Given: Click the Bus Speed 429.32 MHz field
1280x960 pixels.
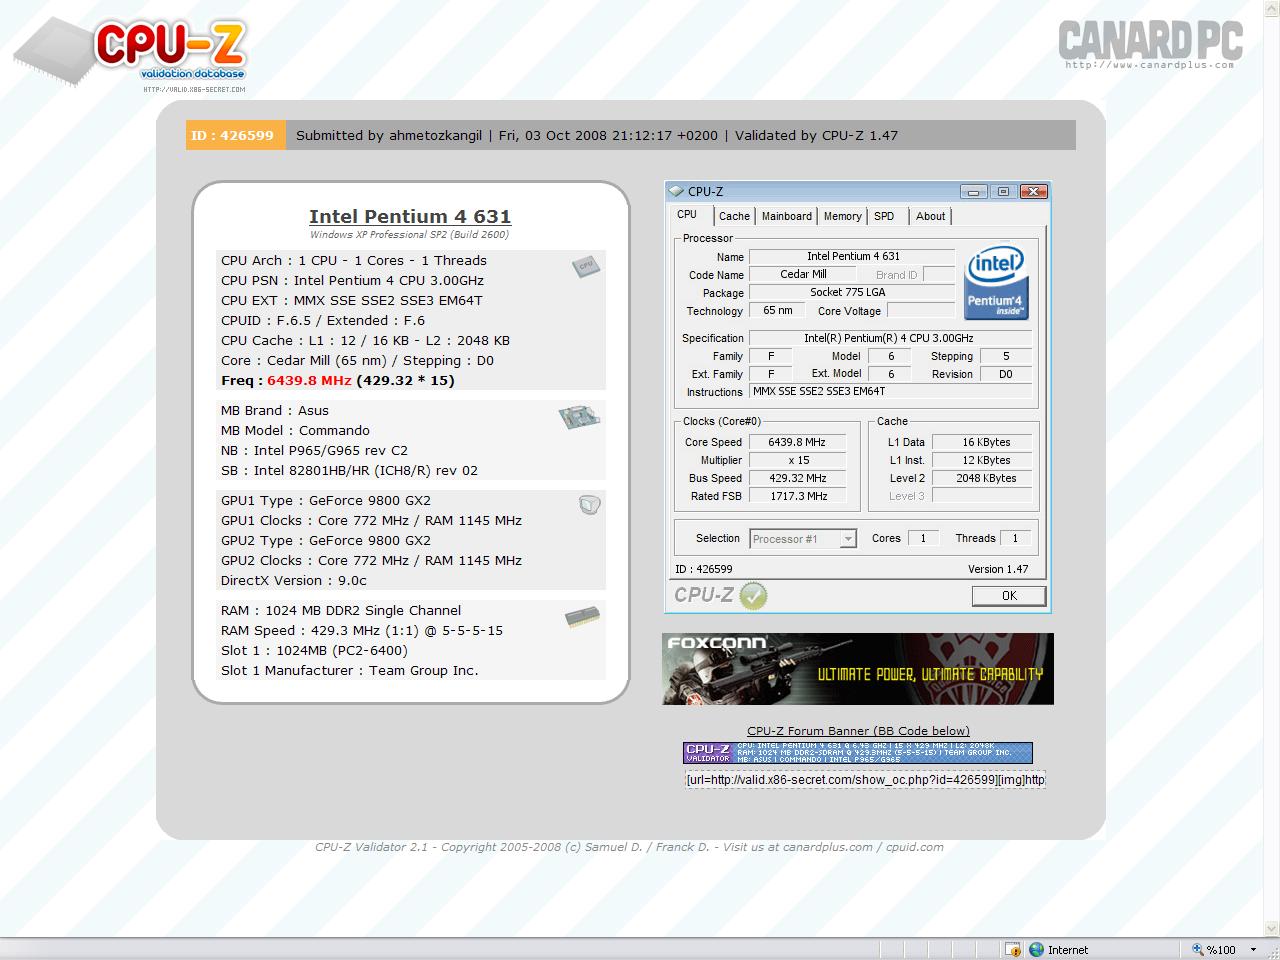Looking at the screenshot, I should tap(797, 478).
